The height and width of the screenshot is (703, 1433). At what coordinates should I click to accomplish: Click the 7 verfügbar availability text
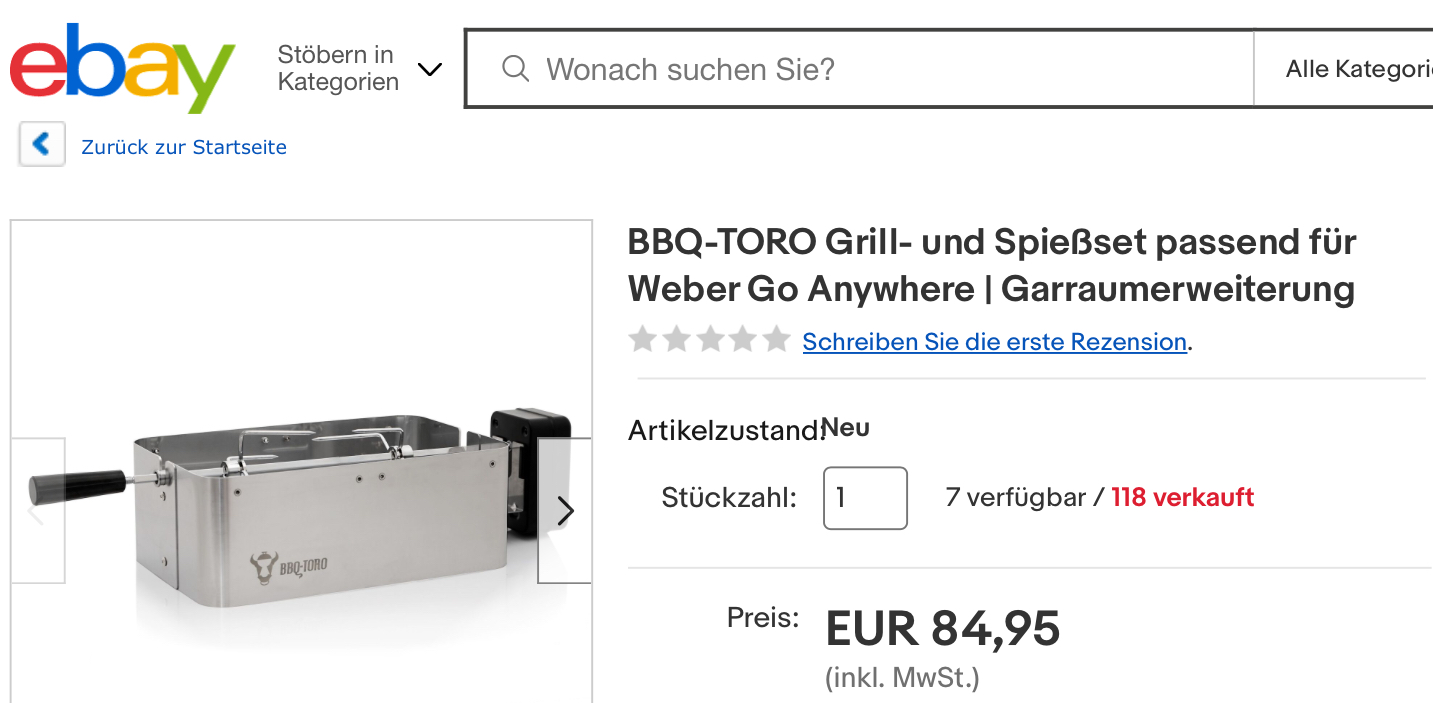click(1016, 497)
